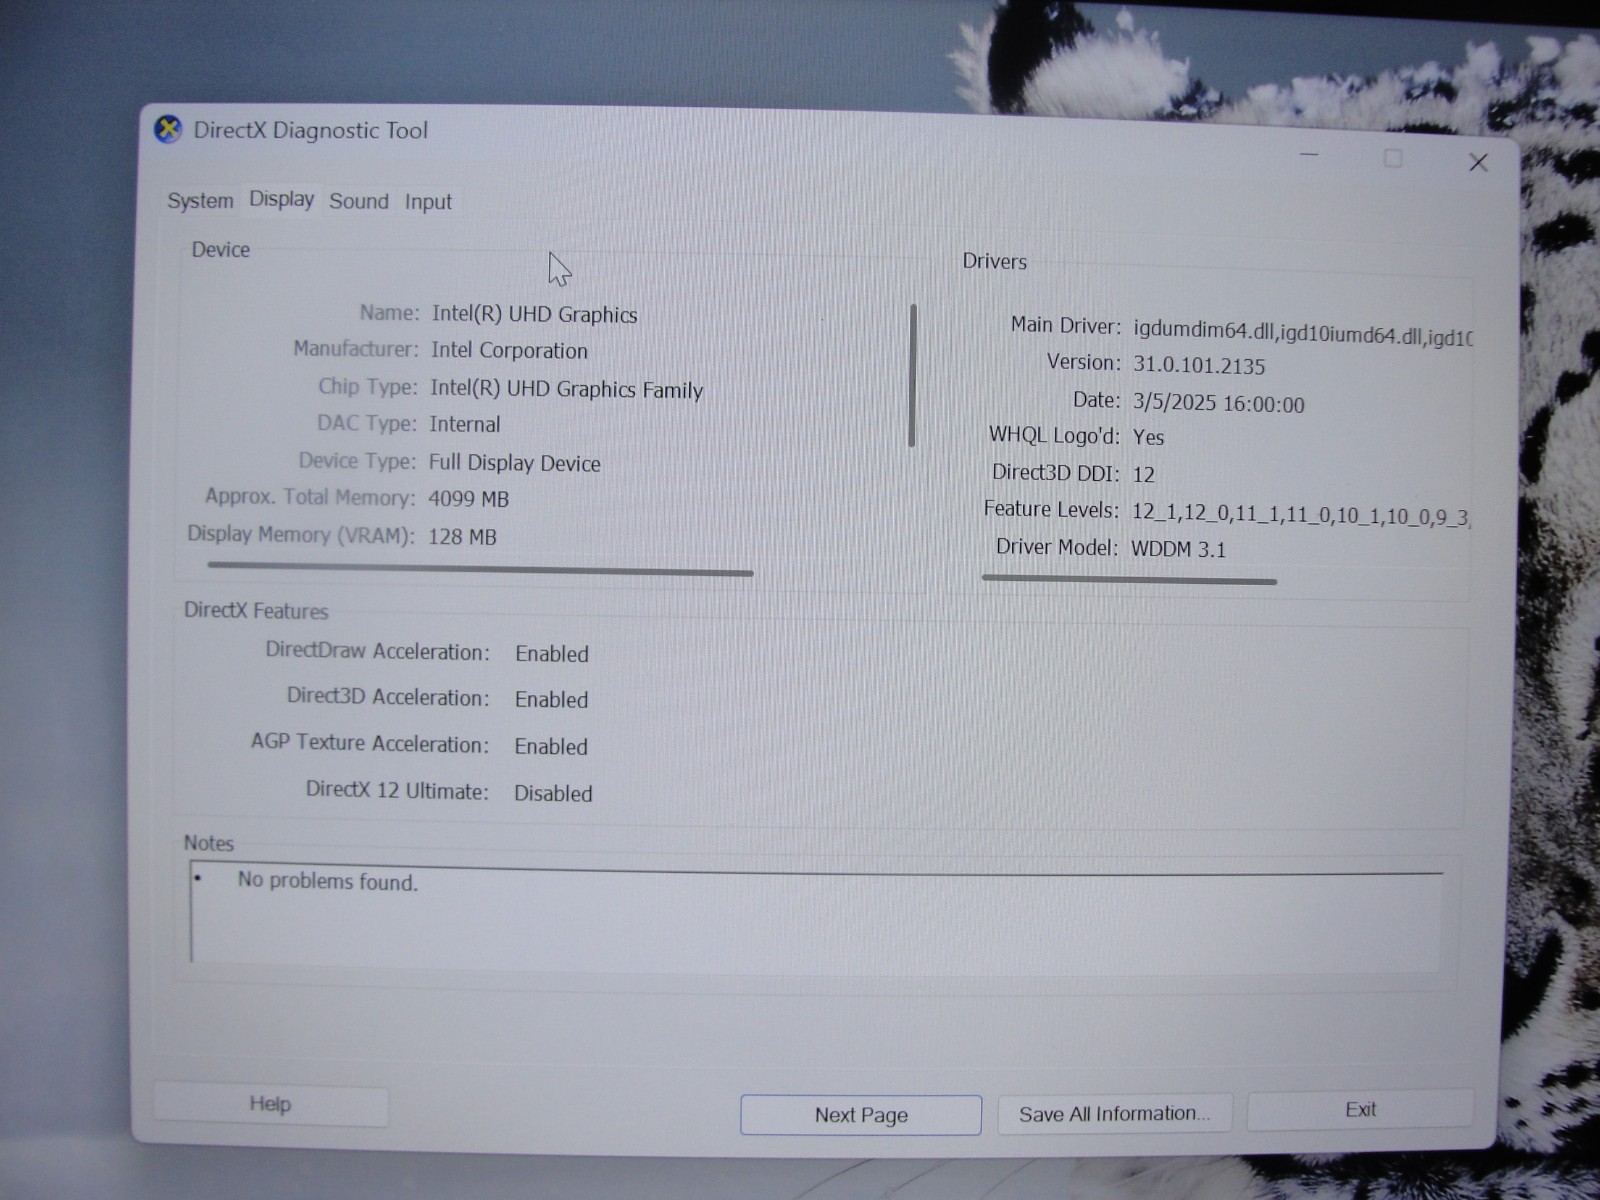Viewport: 1600px width, 1200px height.
Task: Click the "DirectX Diagnostic Tool" window title
Action: tap(310, 130)
